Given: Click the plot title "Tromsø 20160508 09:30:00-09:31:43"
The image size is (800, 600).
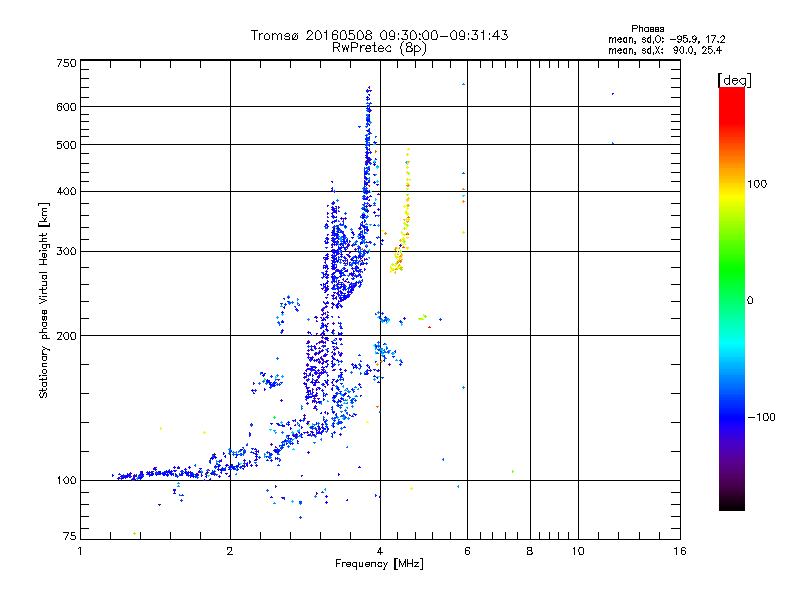Looking at the screenshot, I should coord(379,35).
